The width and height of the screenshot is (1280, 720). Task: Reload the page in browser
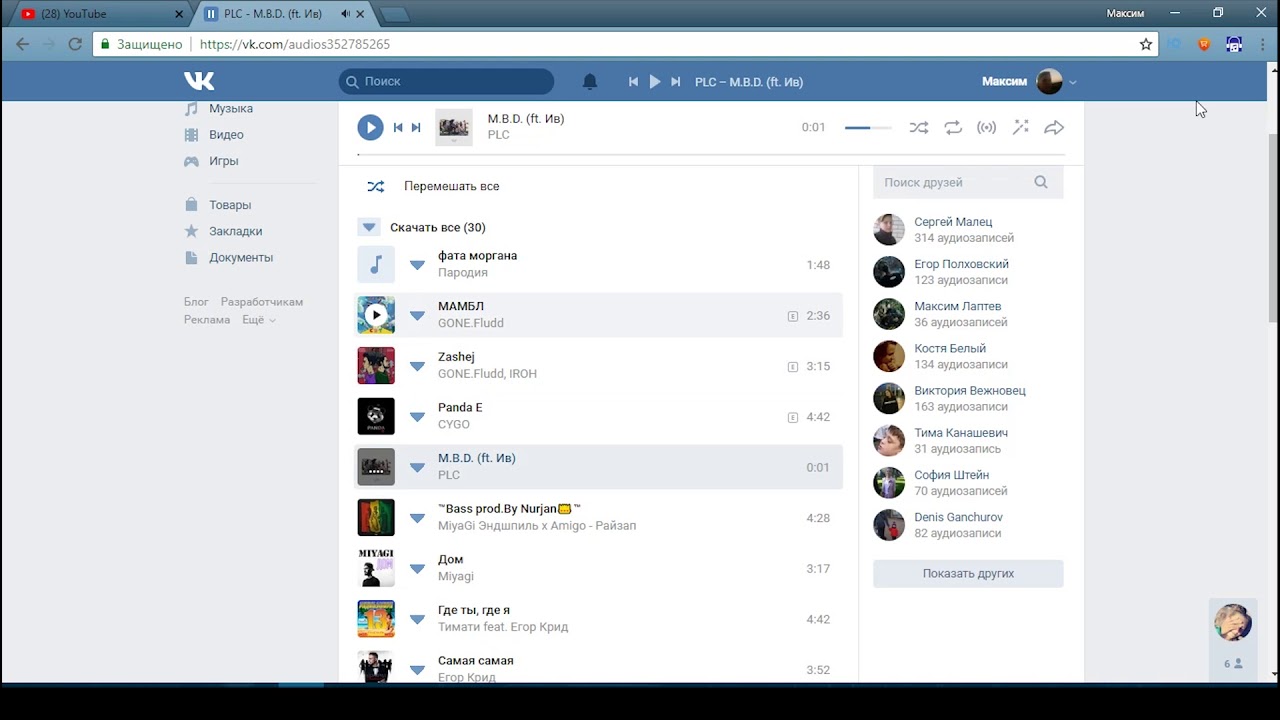tap(75, 44)
